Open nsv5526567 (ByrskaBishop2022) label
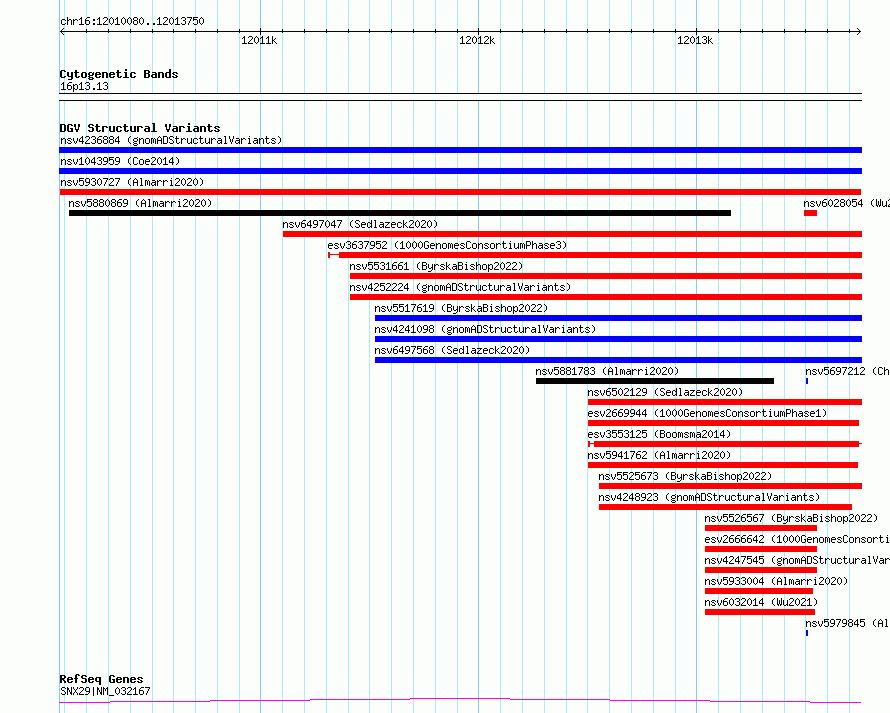Viewport: 890px width, 713px height. (x=791, y=518)
